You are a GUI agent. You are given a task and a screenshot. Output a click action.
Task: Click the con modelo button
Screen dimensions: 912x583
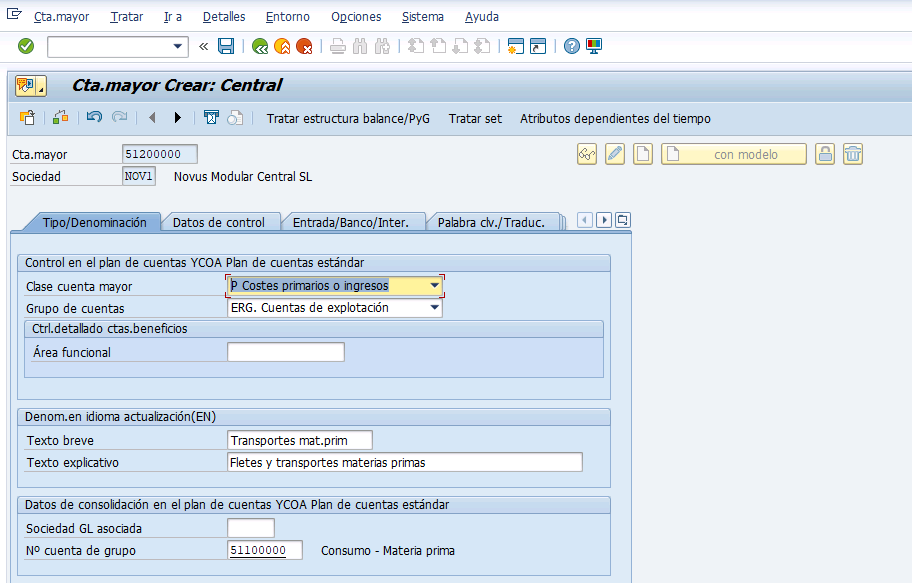734,154
